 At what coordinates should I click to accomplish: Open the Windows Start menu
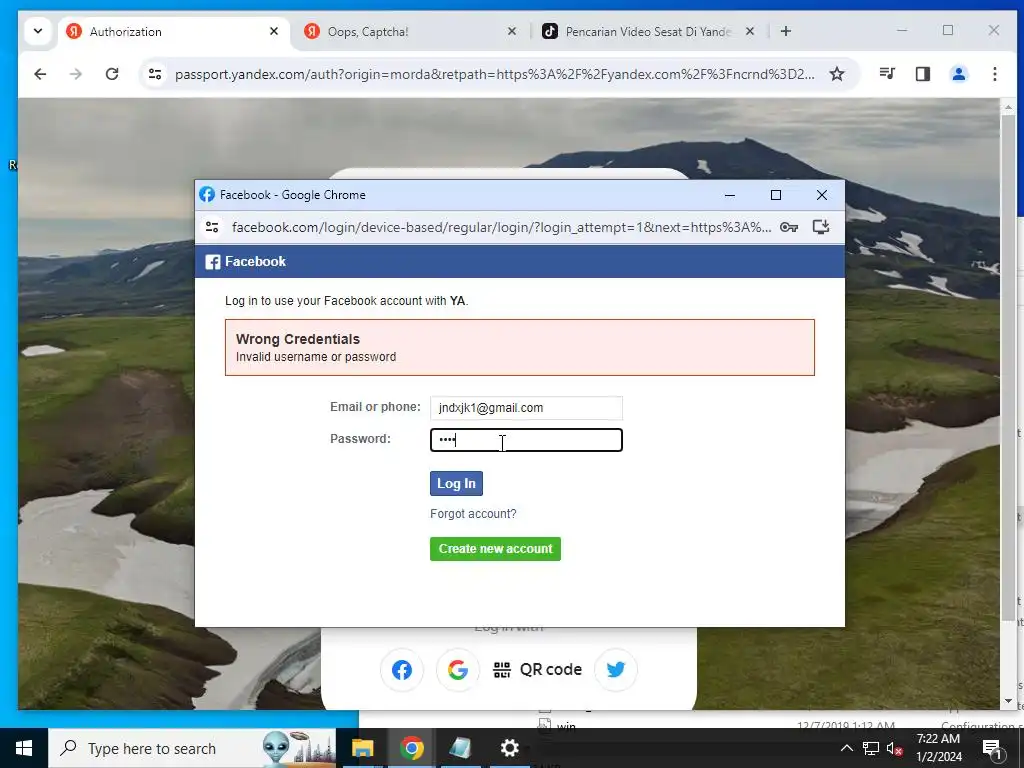[24, 748]
